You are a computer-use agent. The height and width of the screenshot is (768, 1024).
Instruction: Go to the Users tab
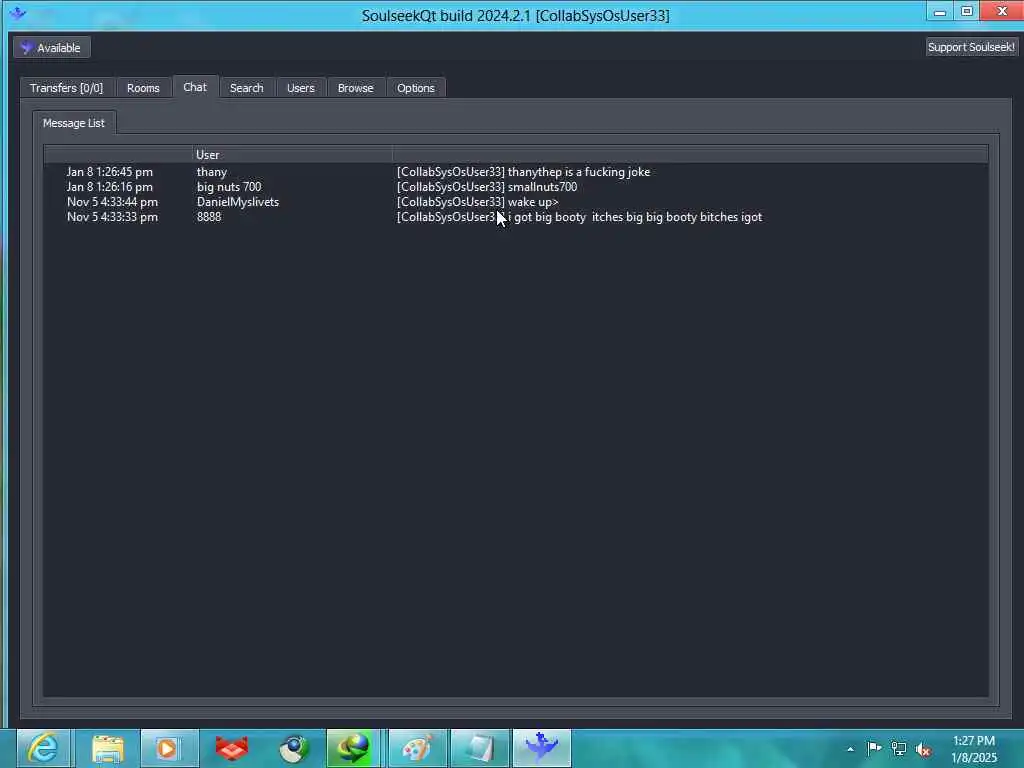click(300, 88)
